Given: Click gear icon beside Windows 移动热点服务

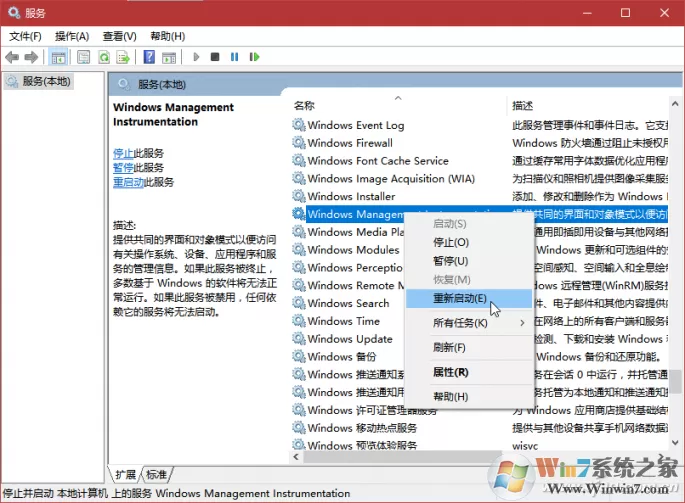Looking at the screenshot, I should [299, 428].
